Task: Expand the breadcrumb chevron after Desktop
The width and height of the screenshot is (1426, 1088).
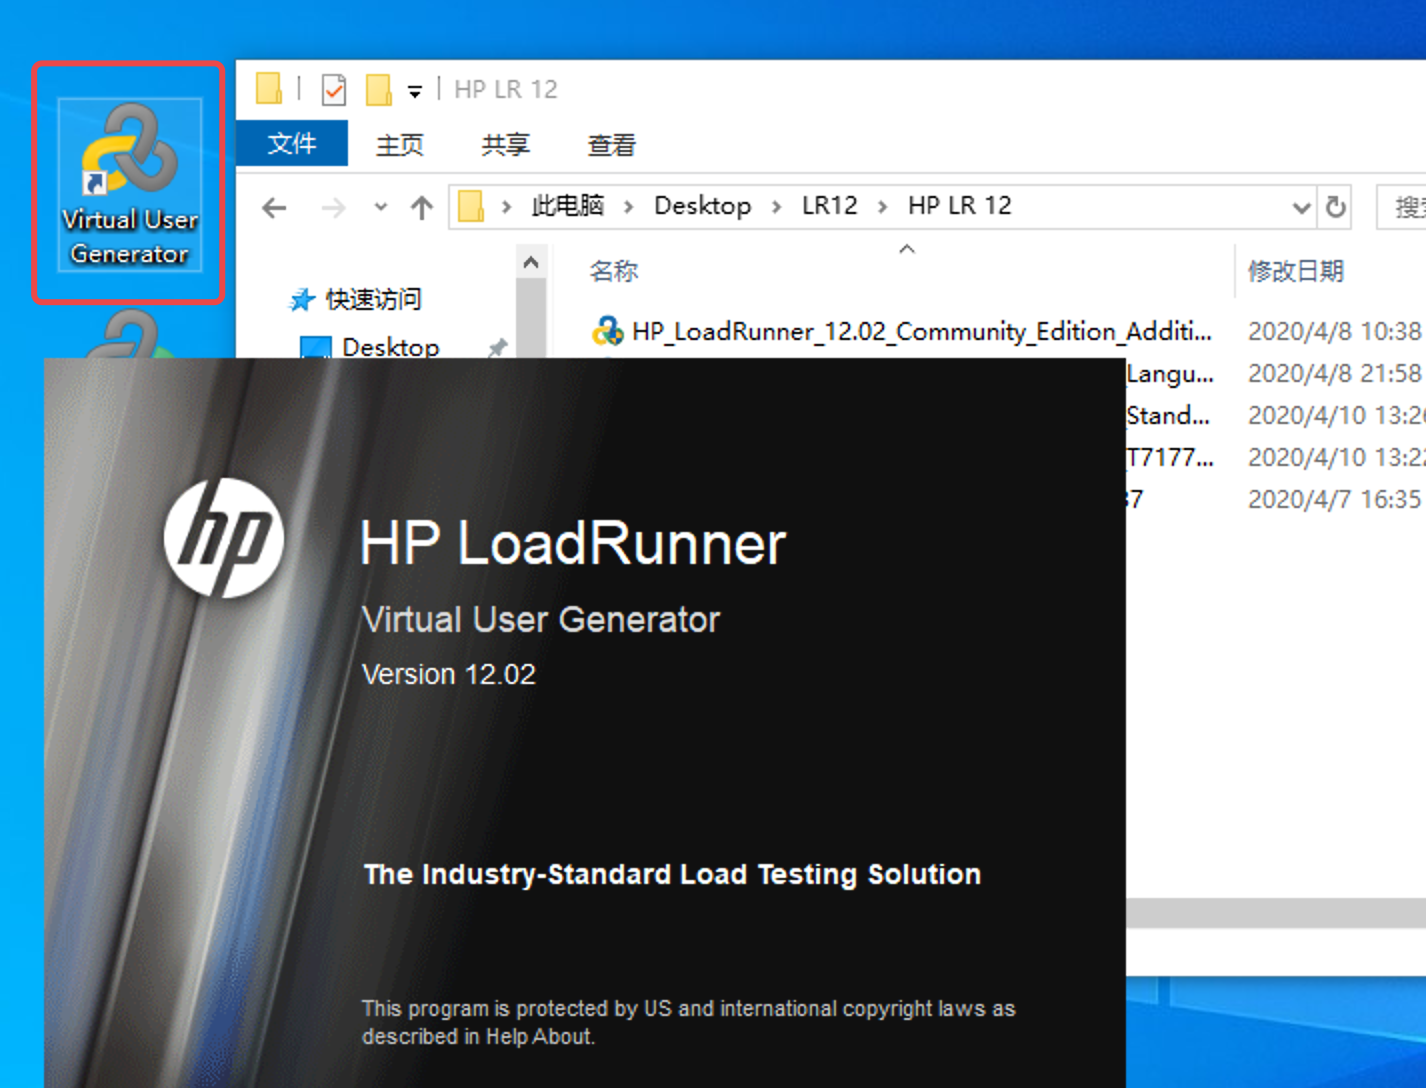Action: (775, 205)
